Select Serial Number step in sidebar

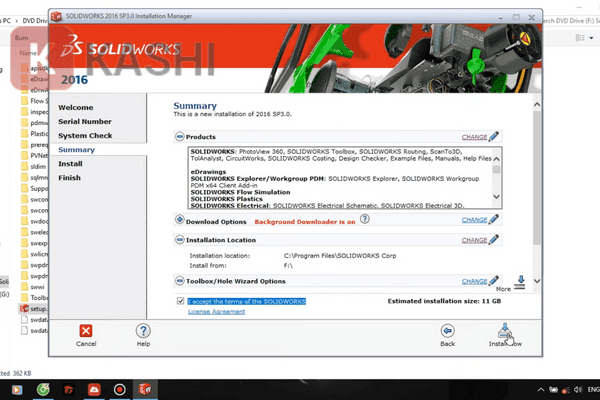coord(85,122)
